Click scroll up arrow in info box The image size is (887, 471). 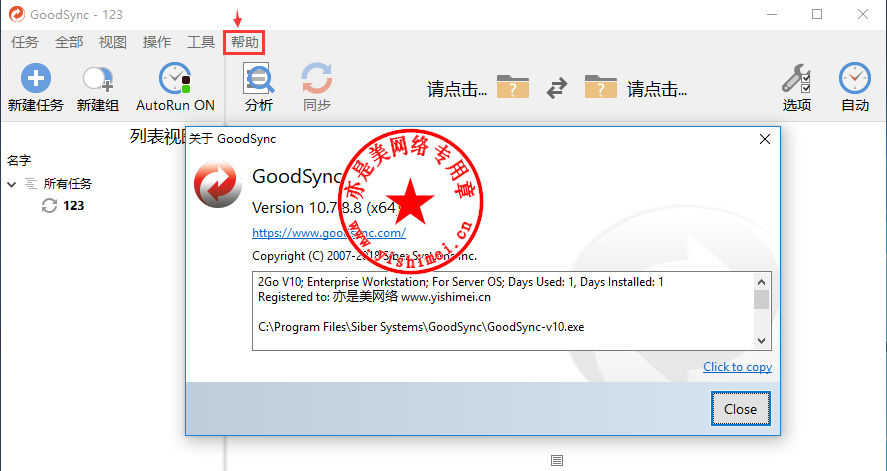(761, 282)
